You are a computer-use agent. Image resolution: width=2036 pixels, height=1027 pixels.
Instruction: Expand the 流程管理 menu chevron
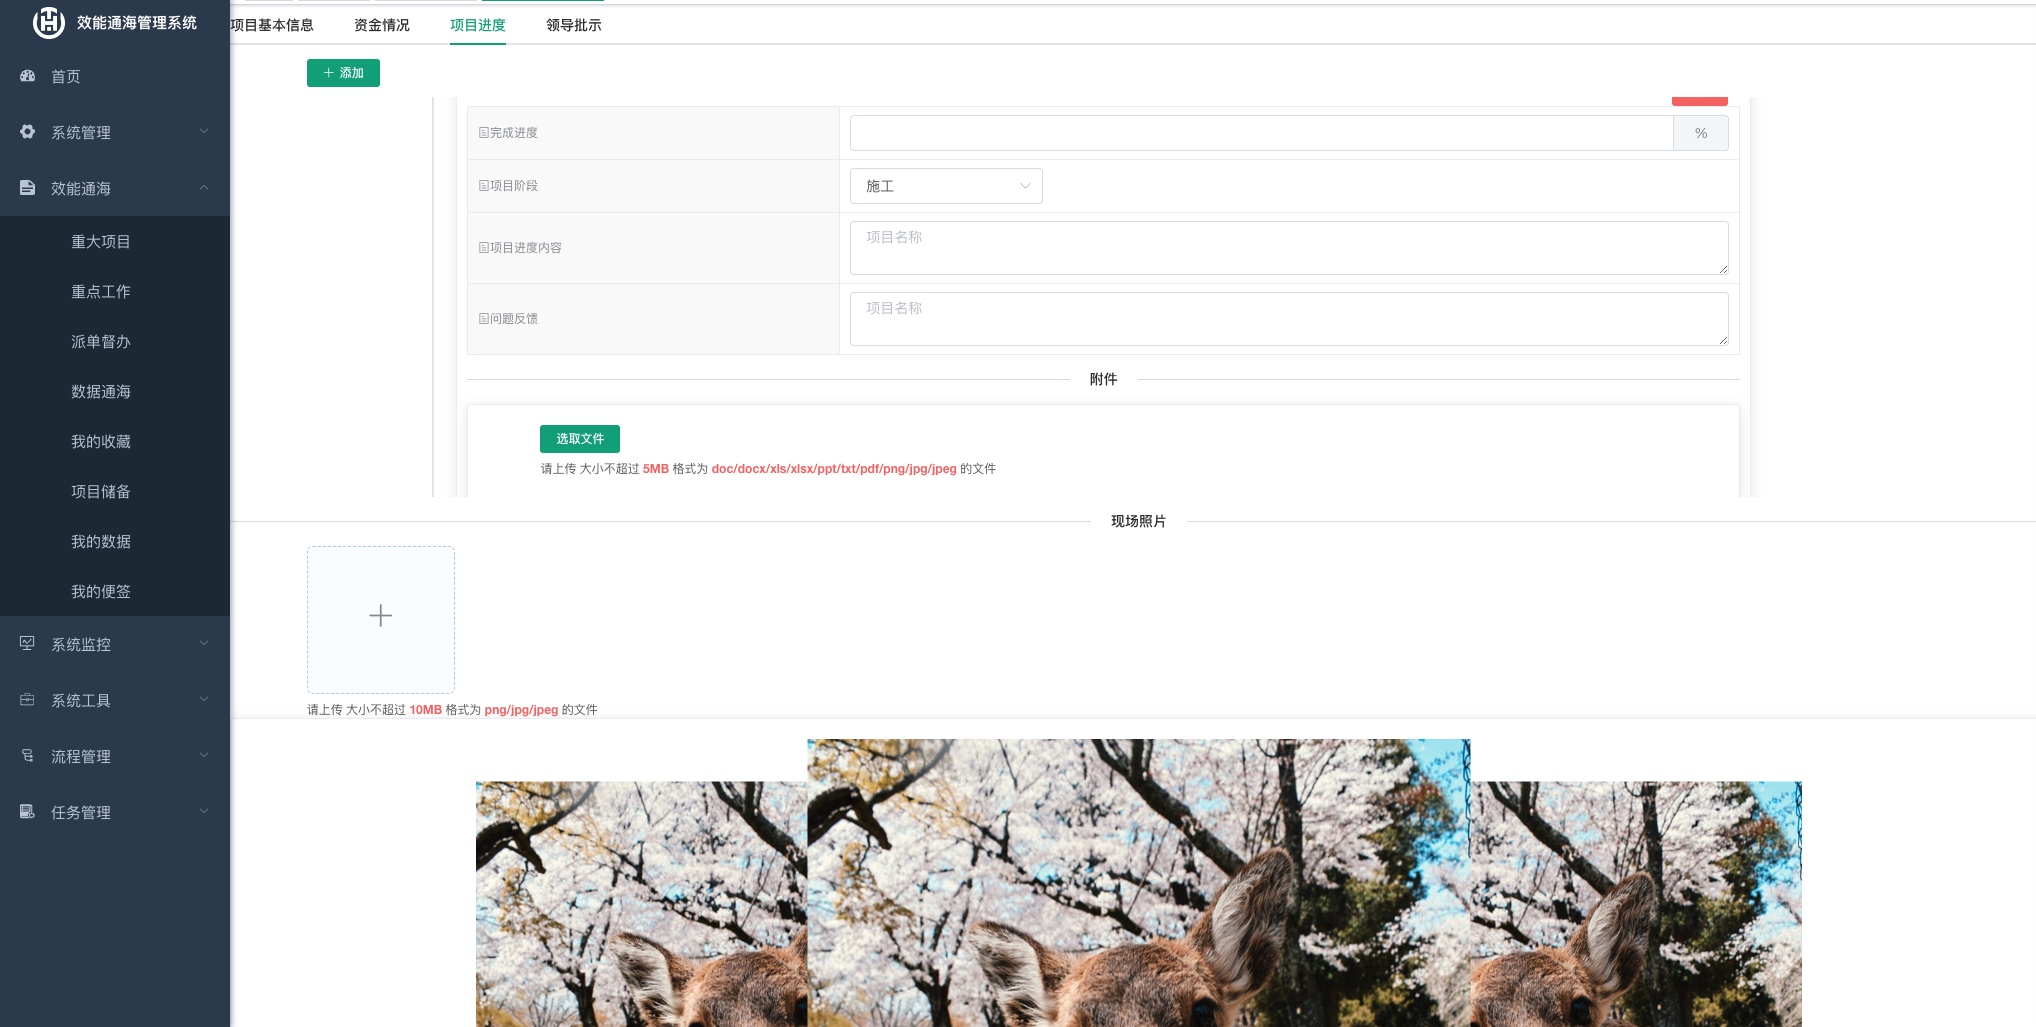(x=204, y=756)
